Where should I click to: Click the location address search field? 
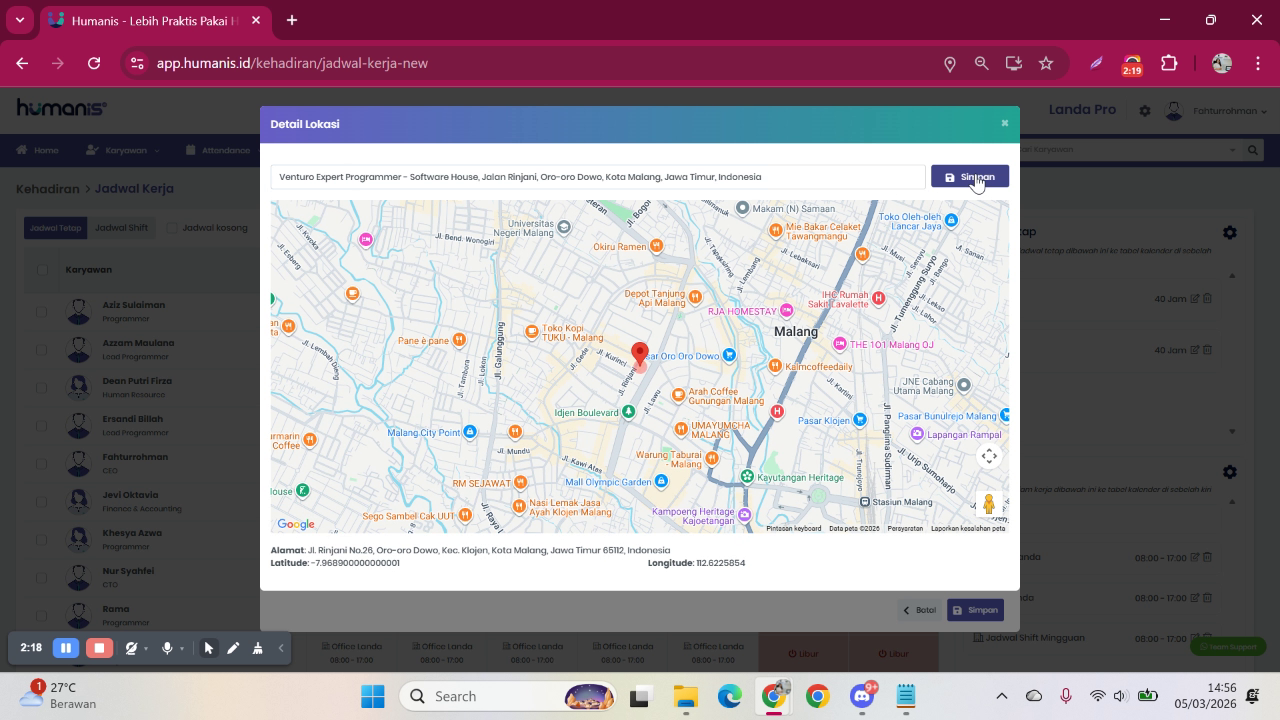tap(598, 177)
